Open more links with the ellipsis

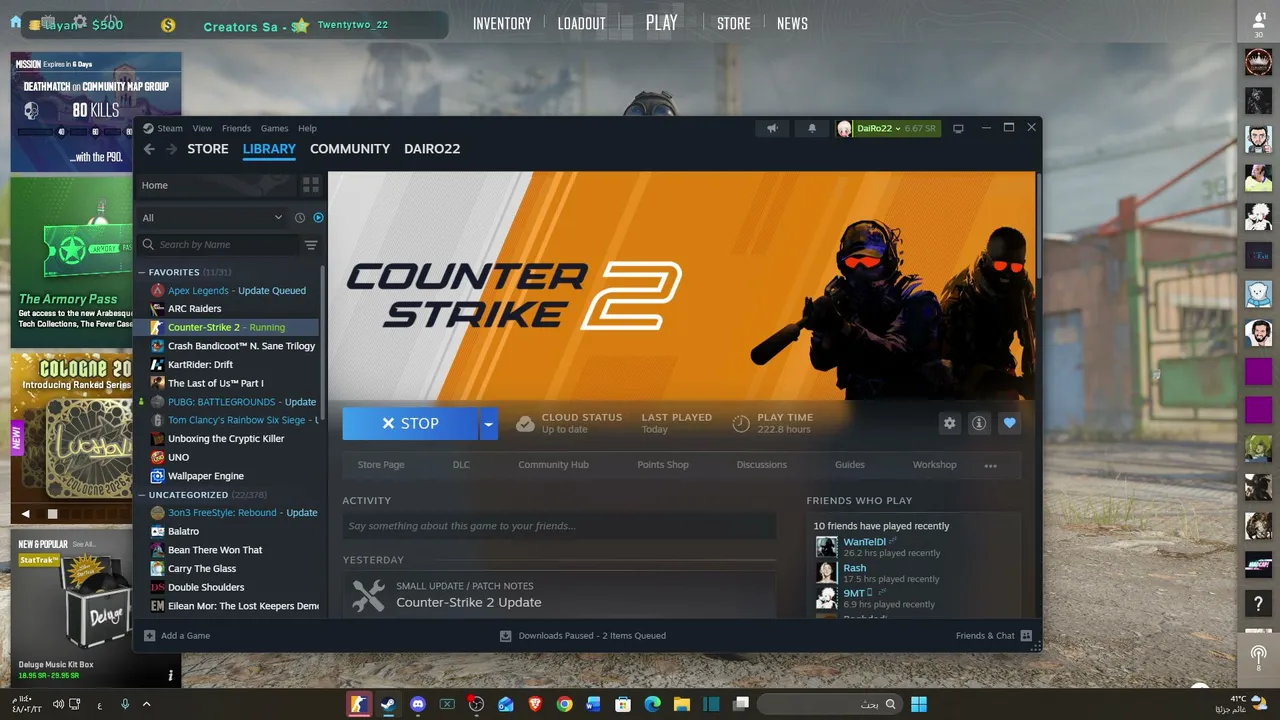click(x=990, y=465)
